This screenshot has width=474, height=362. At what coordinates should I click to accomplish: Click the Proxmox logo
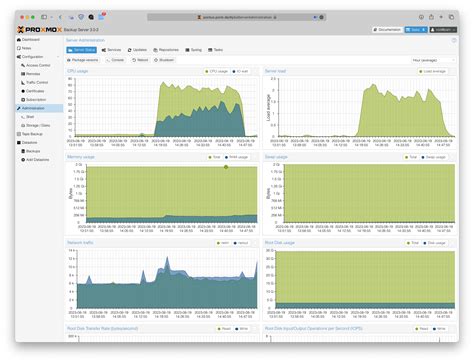tap(39, 30)
